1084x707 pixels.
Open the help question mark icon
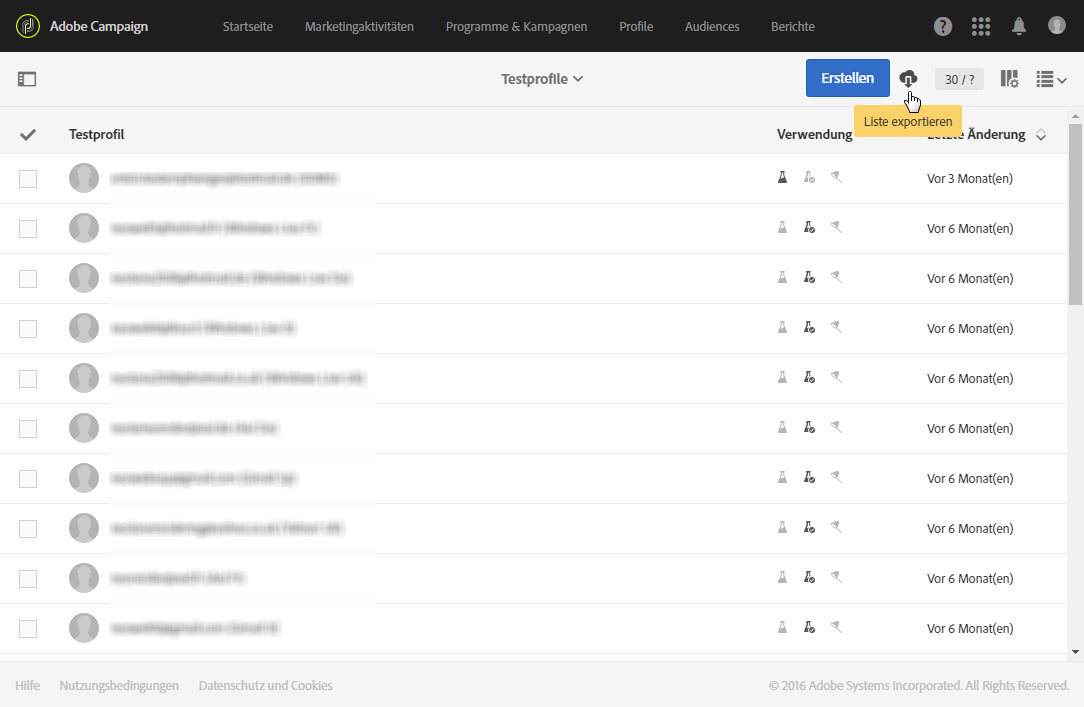(x=942, y=26)
